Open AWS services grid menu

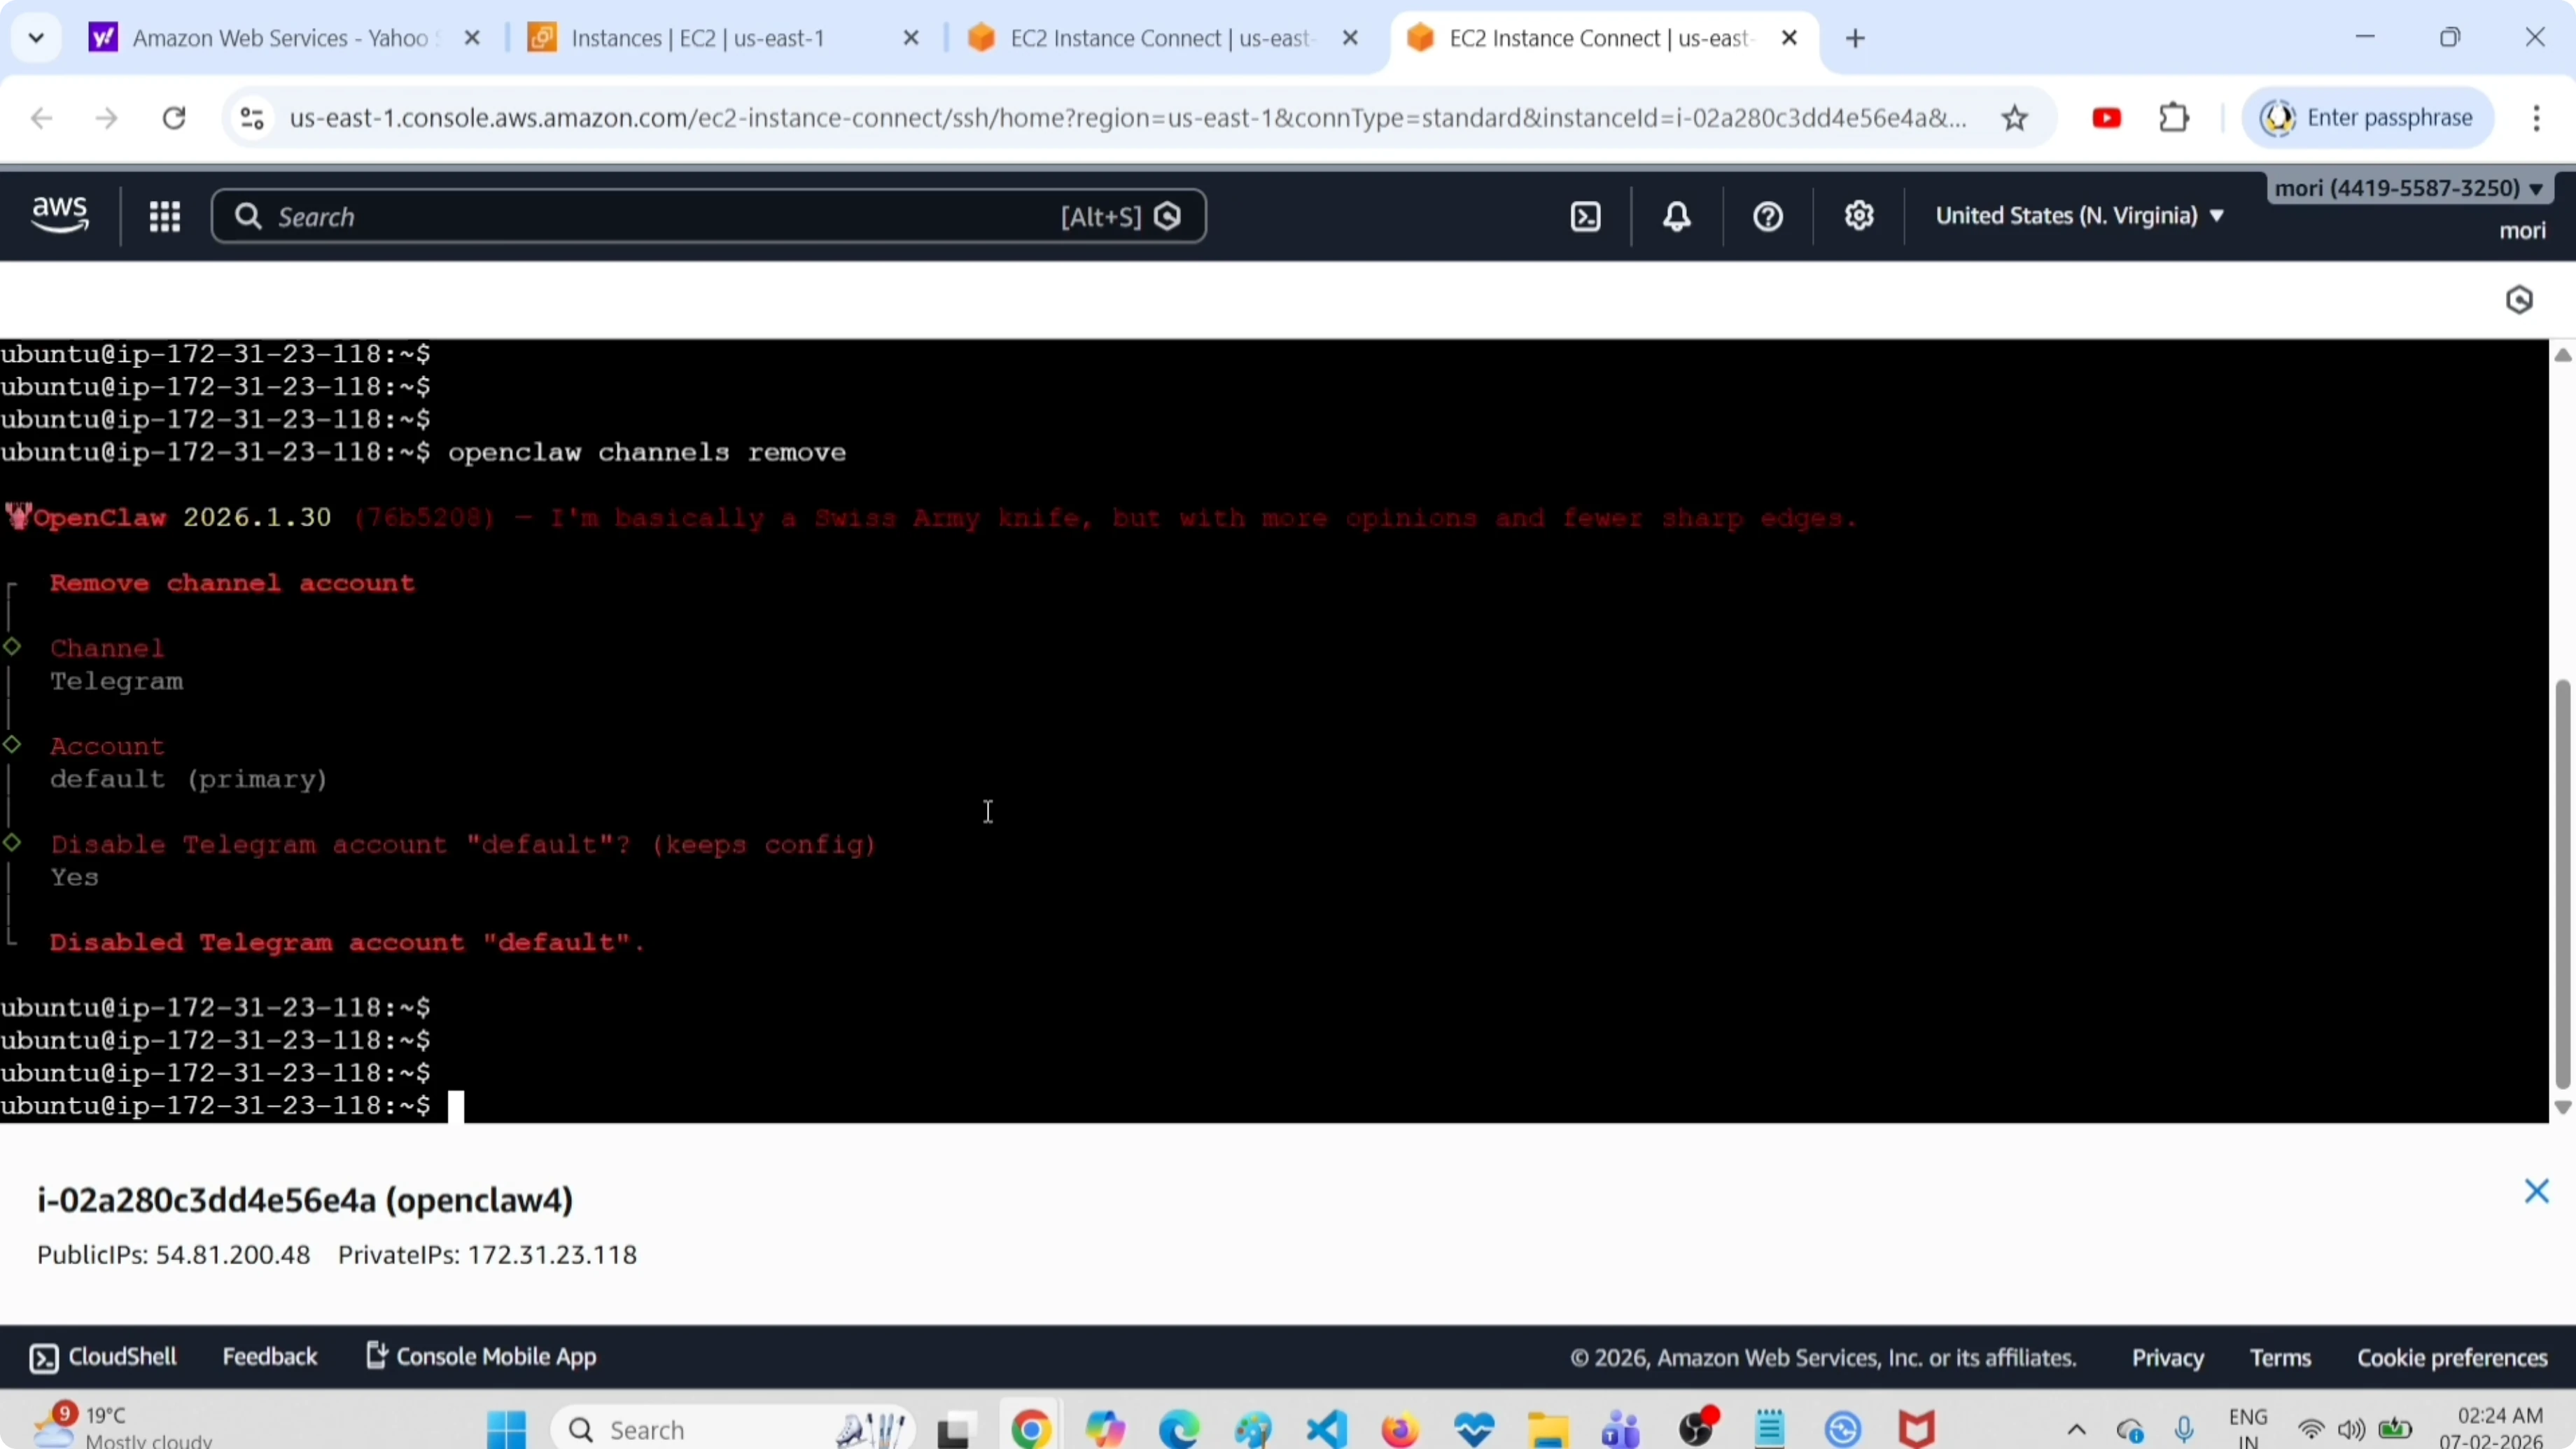pyautogui.click(x=164, y=216)
